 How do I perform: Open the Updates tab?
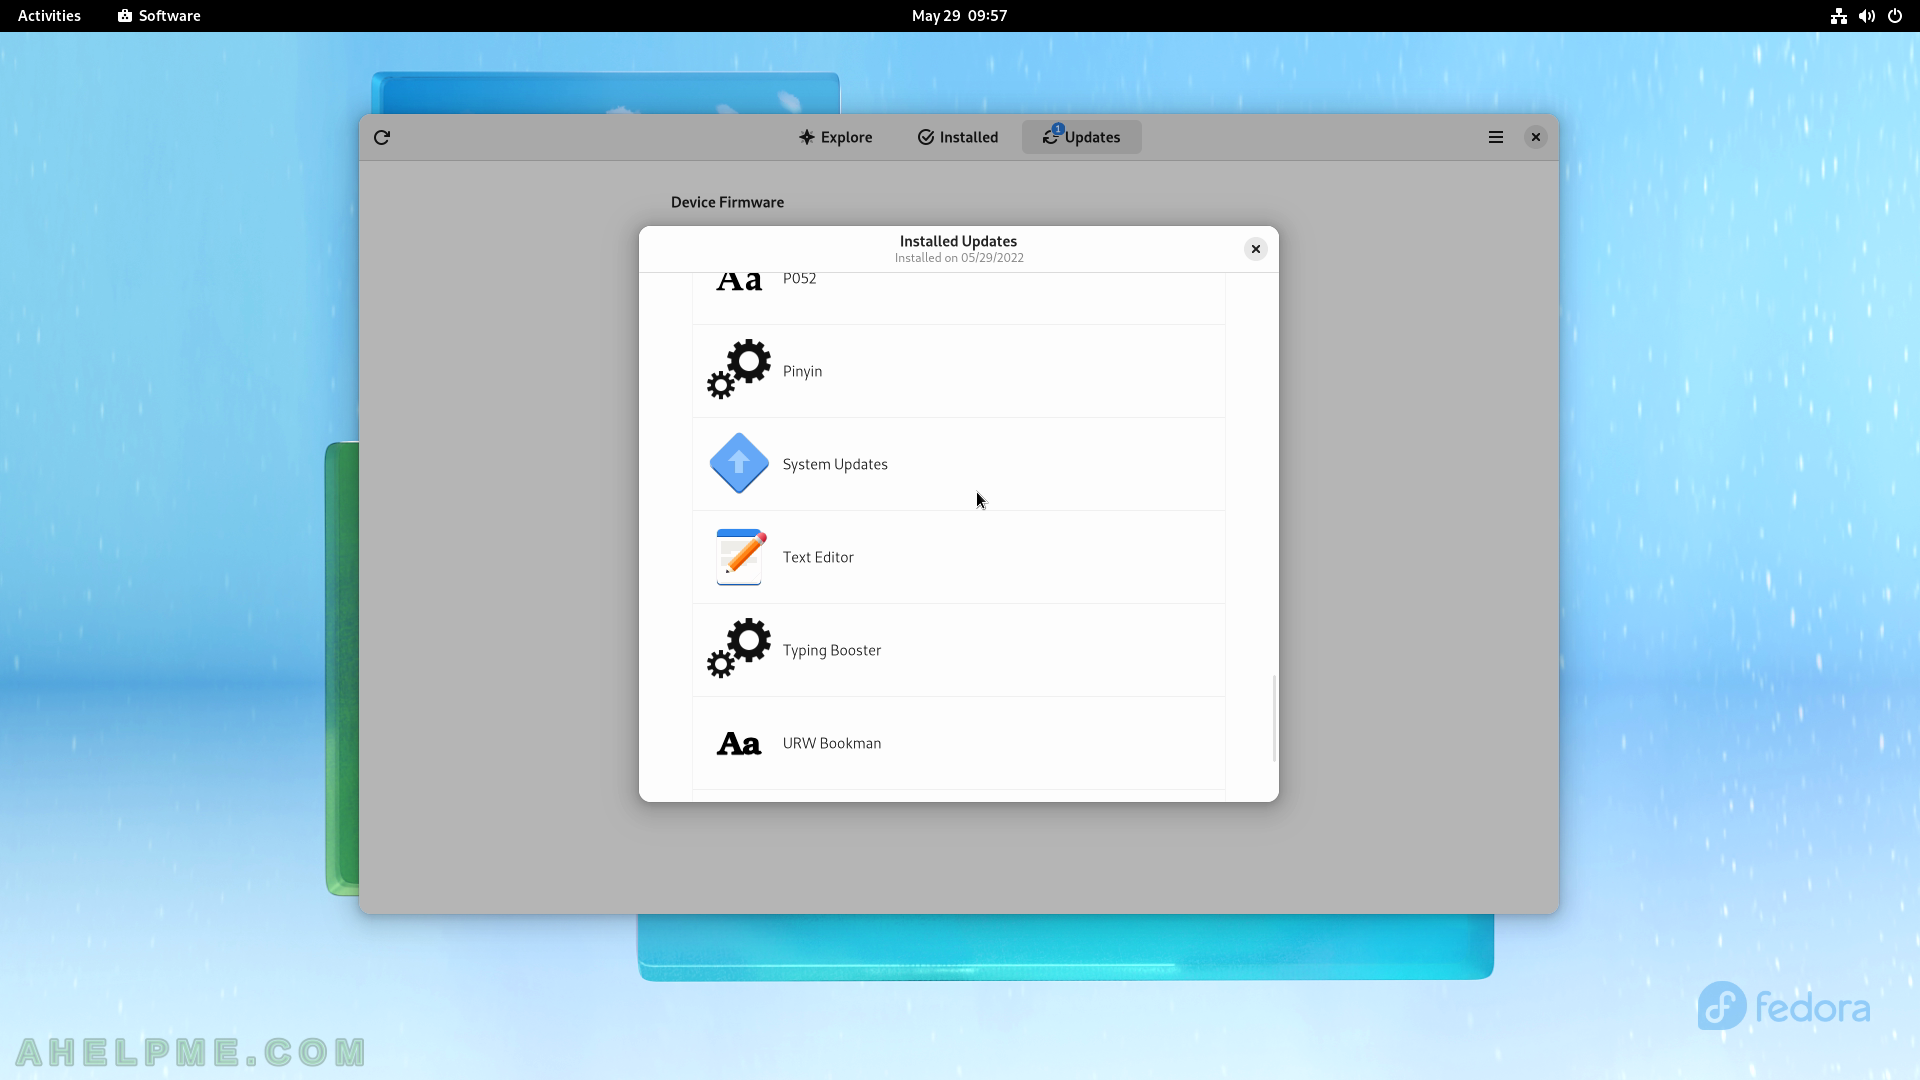coord(1081,137)
